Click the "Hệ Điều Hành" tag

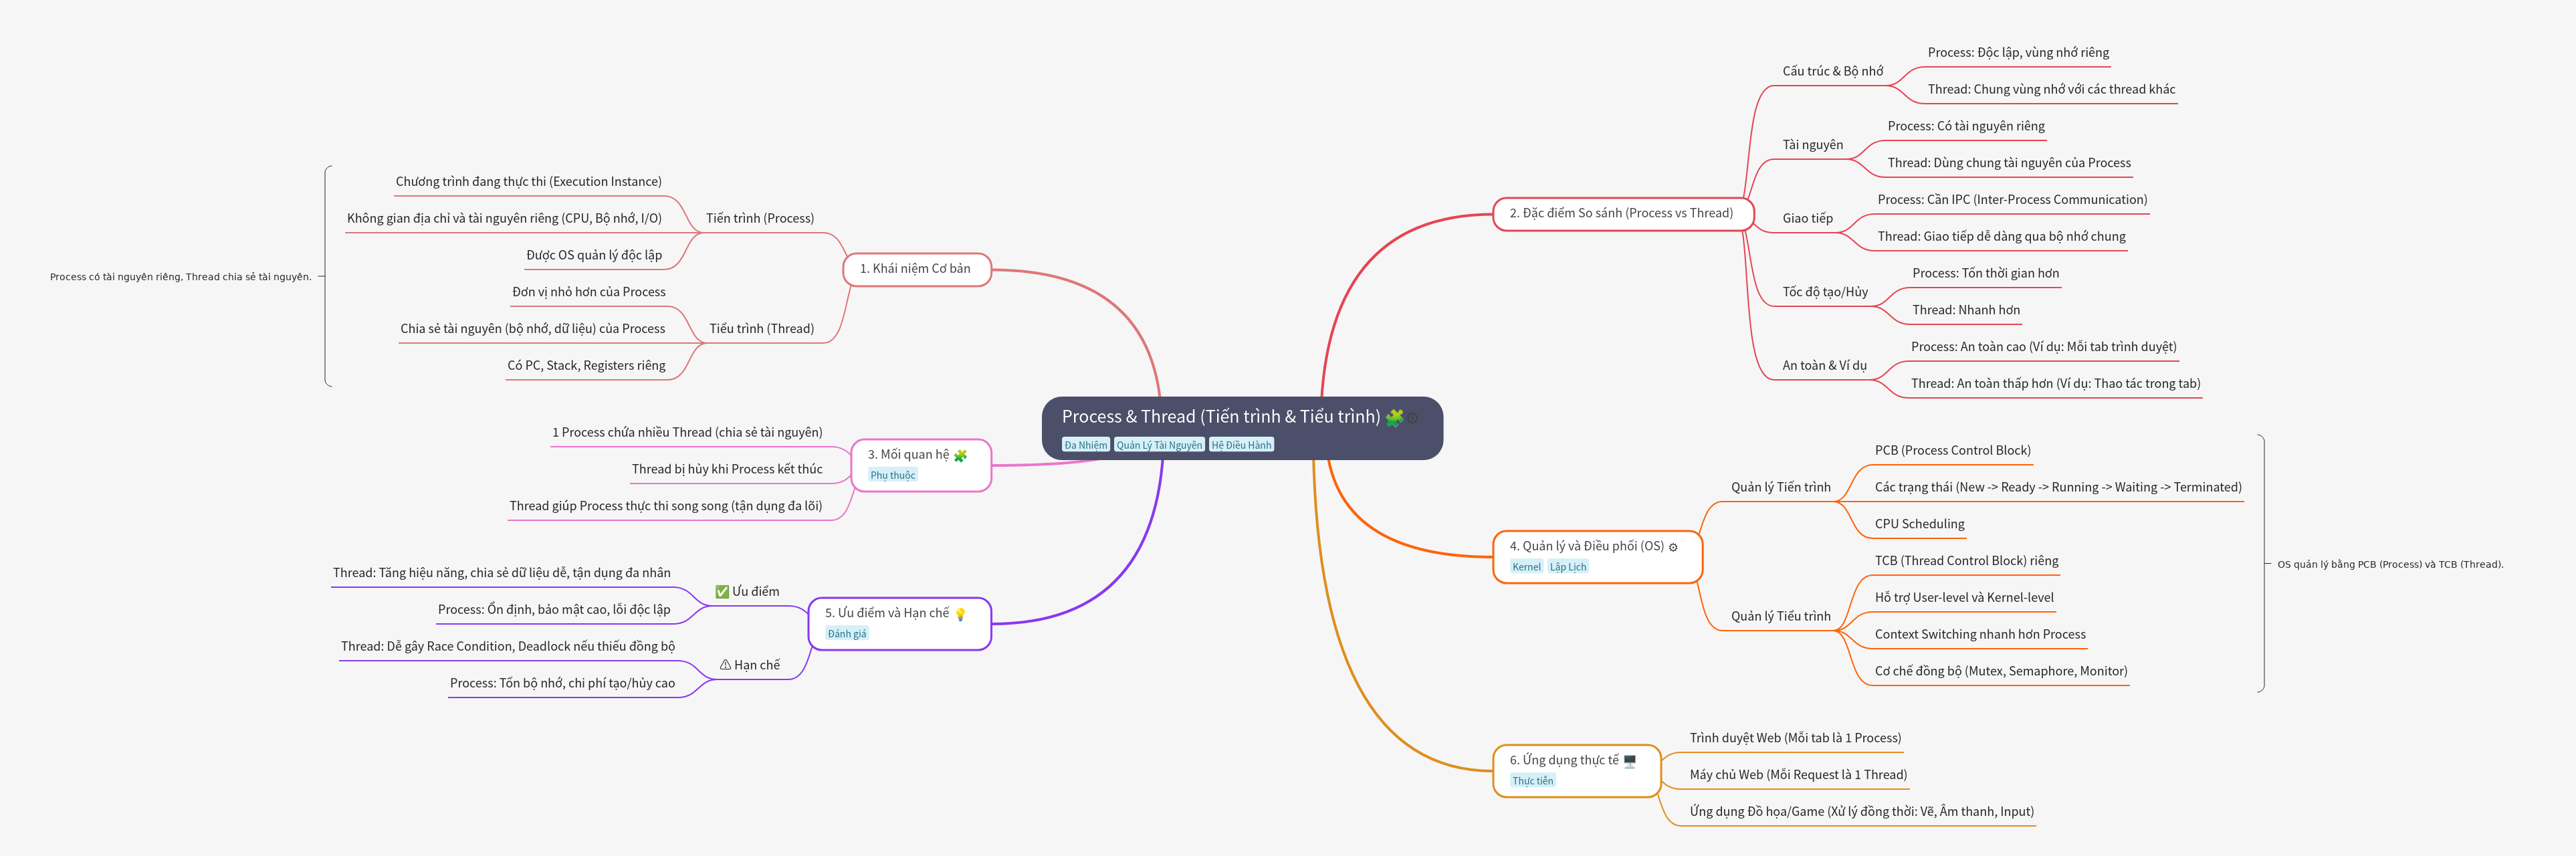(1241, 445)
